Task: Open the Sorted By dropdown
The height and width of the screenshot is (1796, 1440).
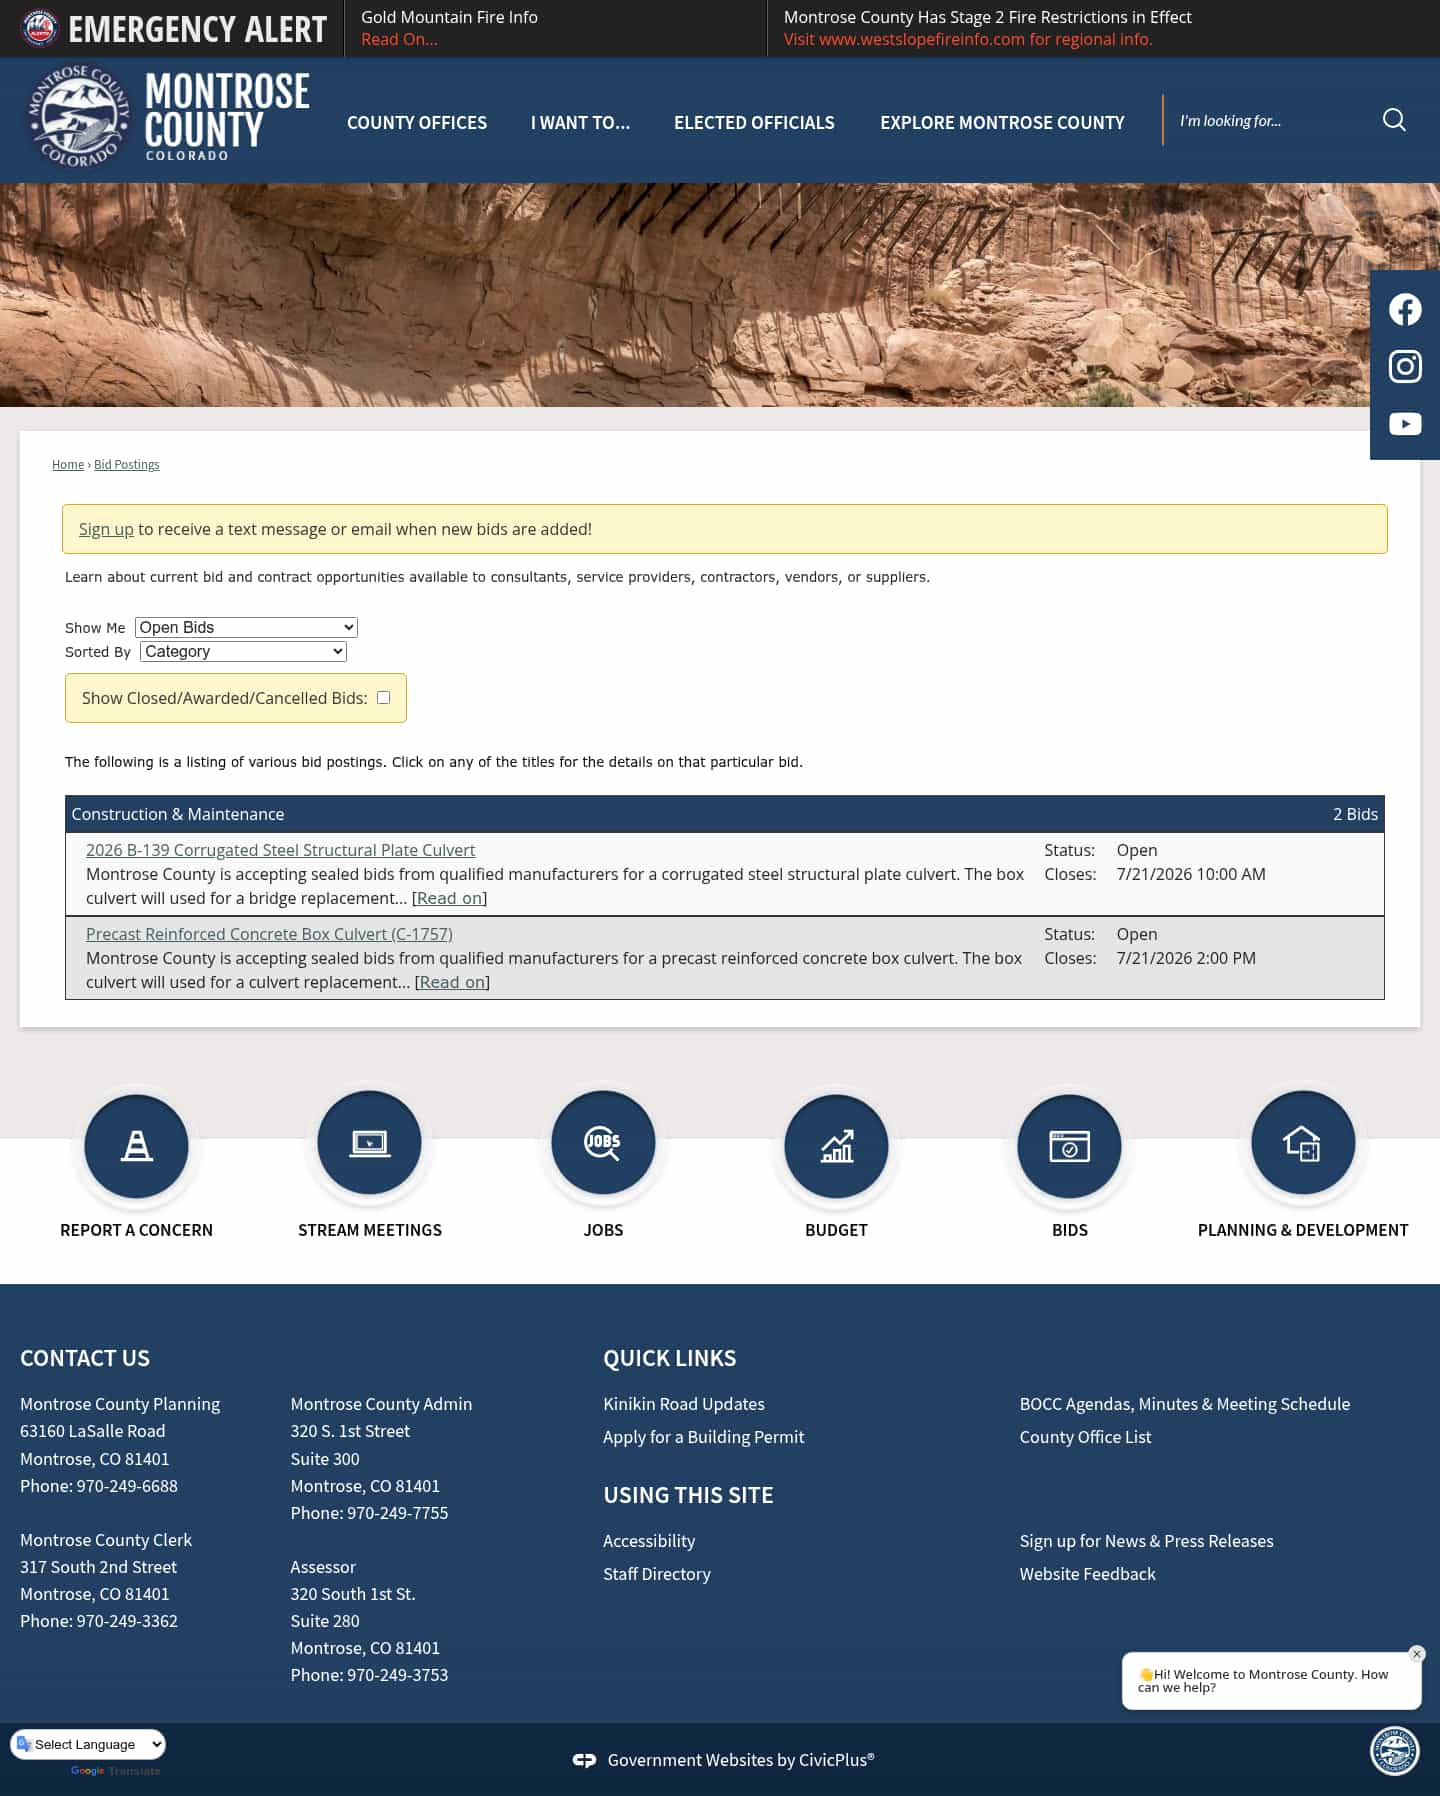Action: click(243, 651)
